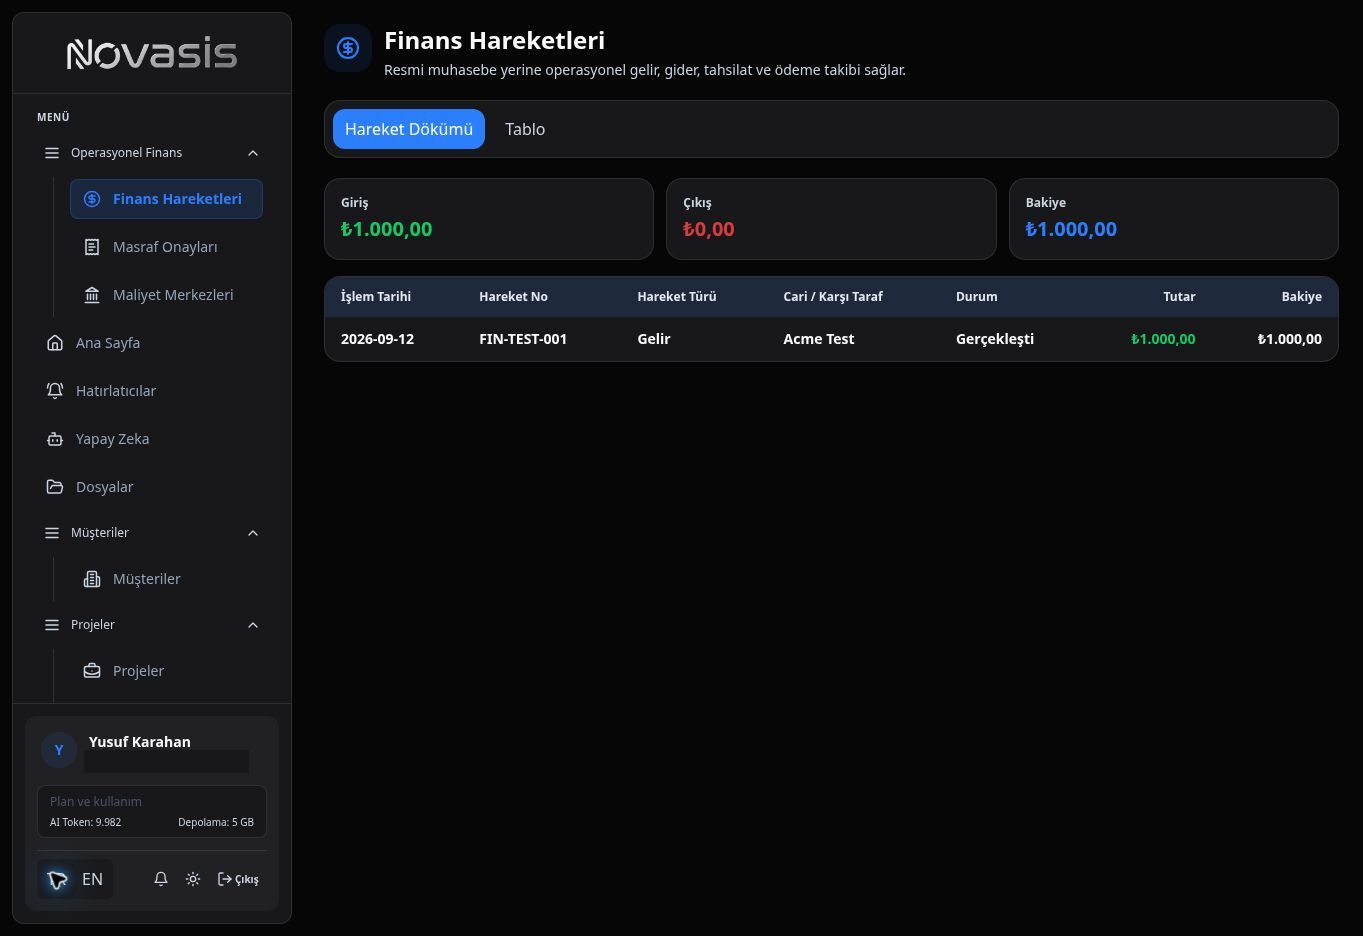Click the Cari / Karşı Taraf header

coord(833,297)
